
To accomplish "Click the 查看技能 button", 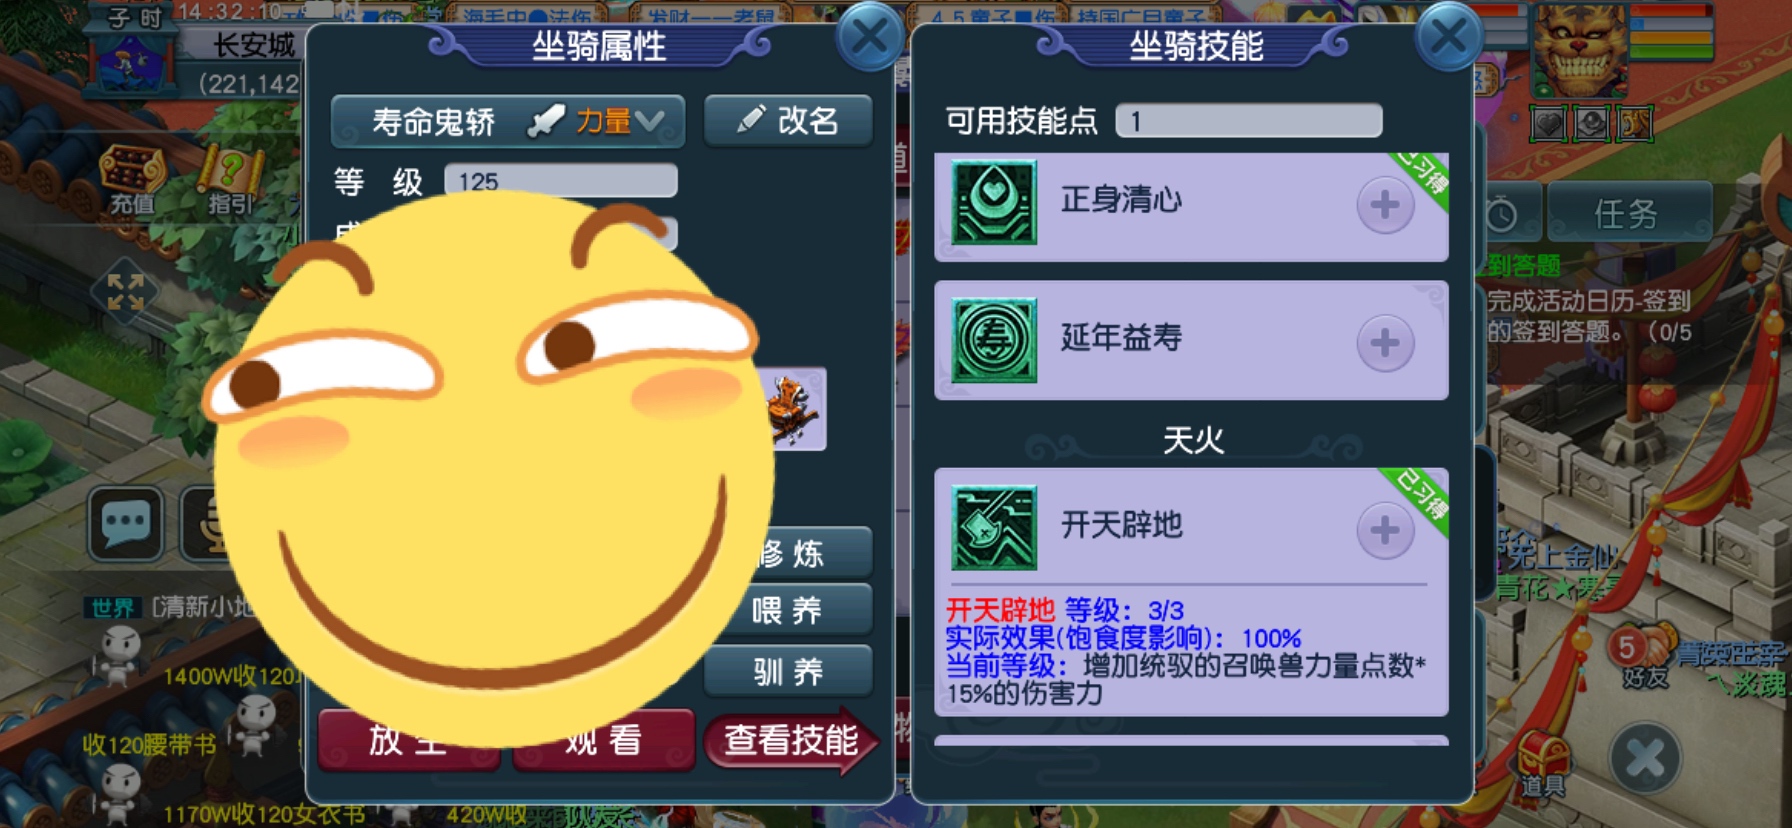I will 791,741.
